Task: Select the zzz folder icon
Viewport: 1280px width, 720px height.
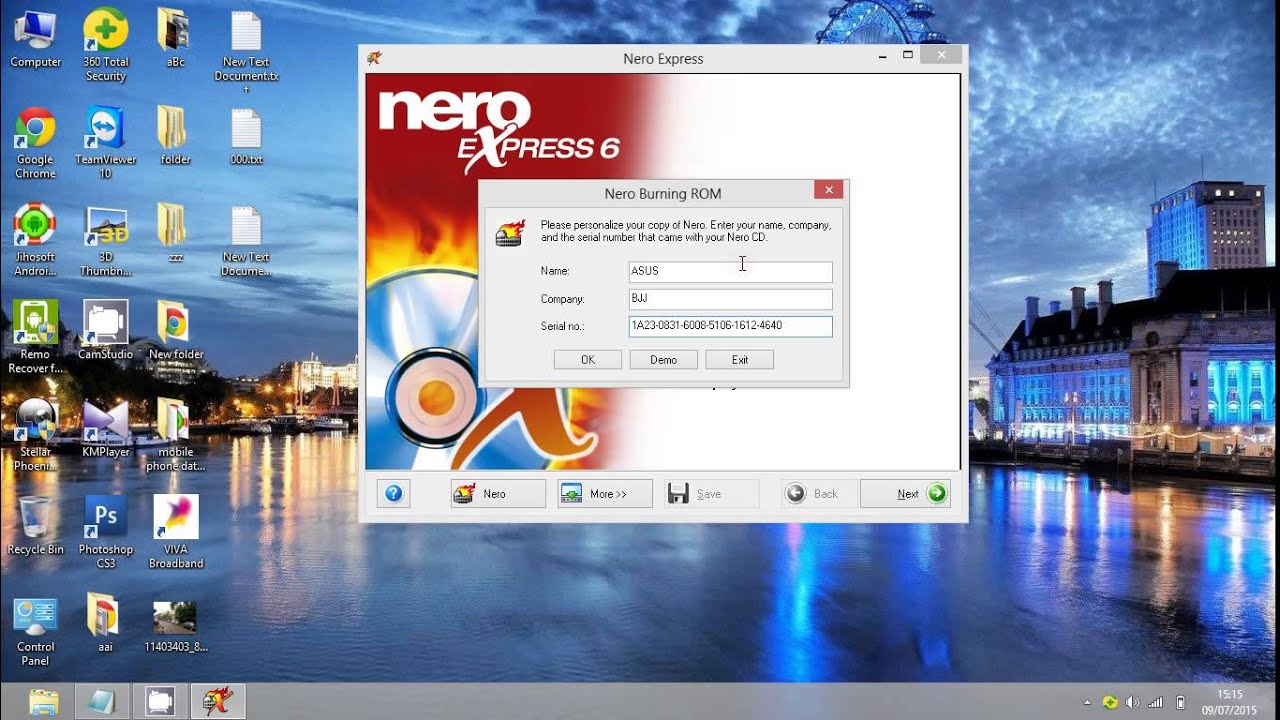Action: 175,234
